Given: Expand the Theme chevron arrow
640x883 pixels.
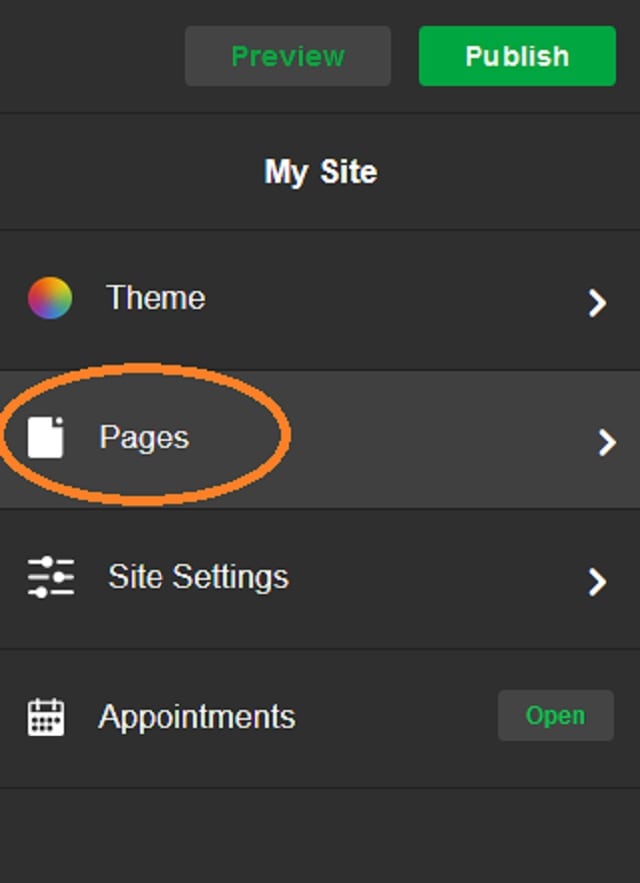Looking at the screenshot, I should click(597, 303).
